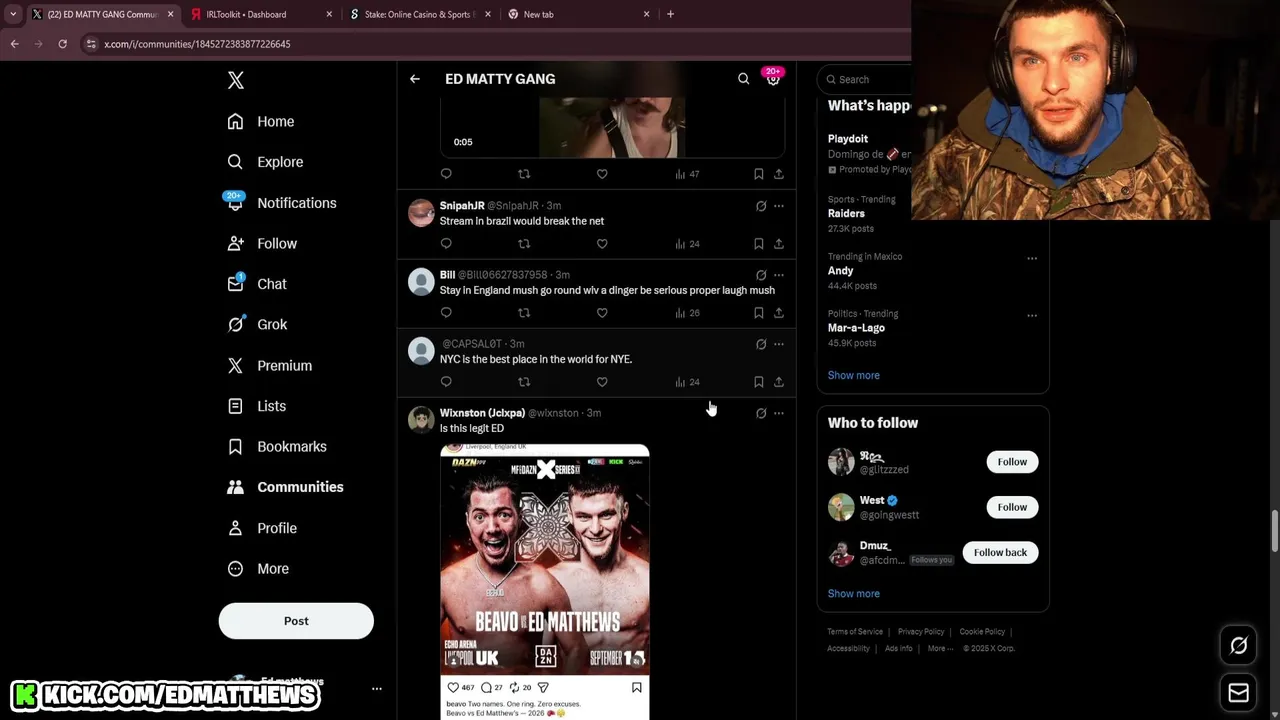Like Bill's post
The image size is (1280, 720).
click(x=602, y=313)
